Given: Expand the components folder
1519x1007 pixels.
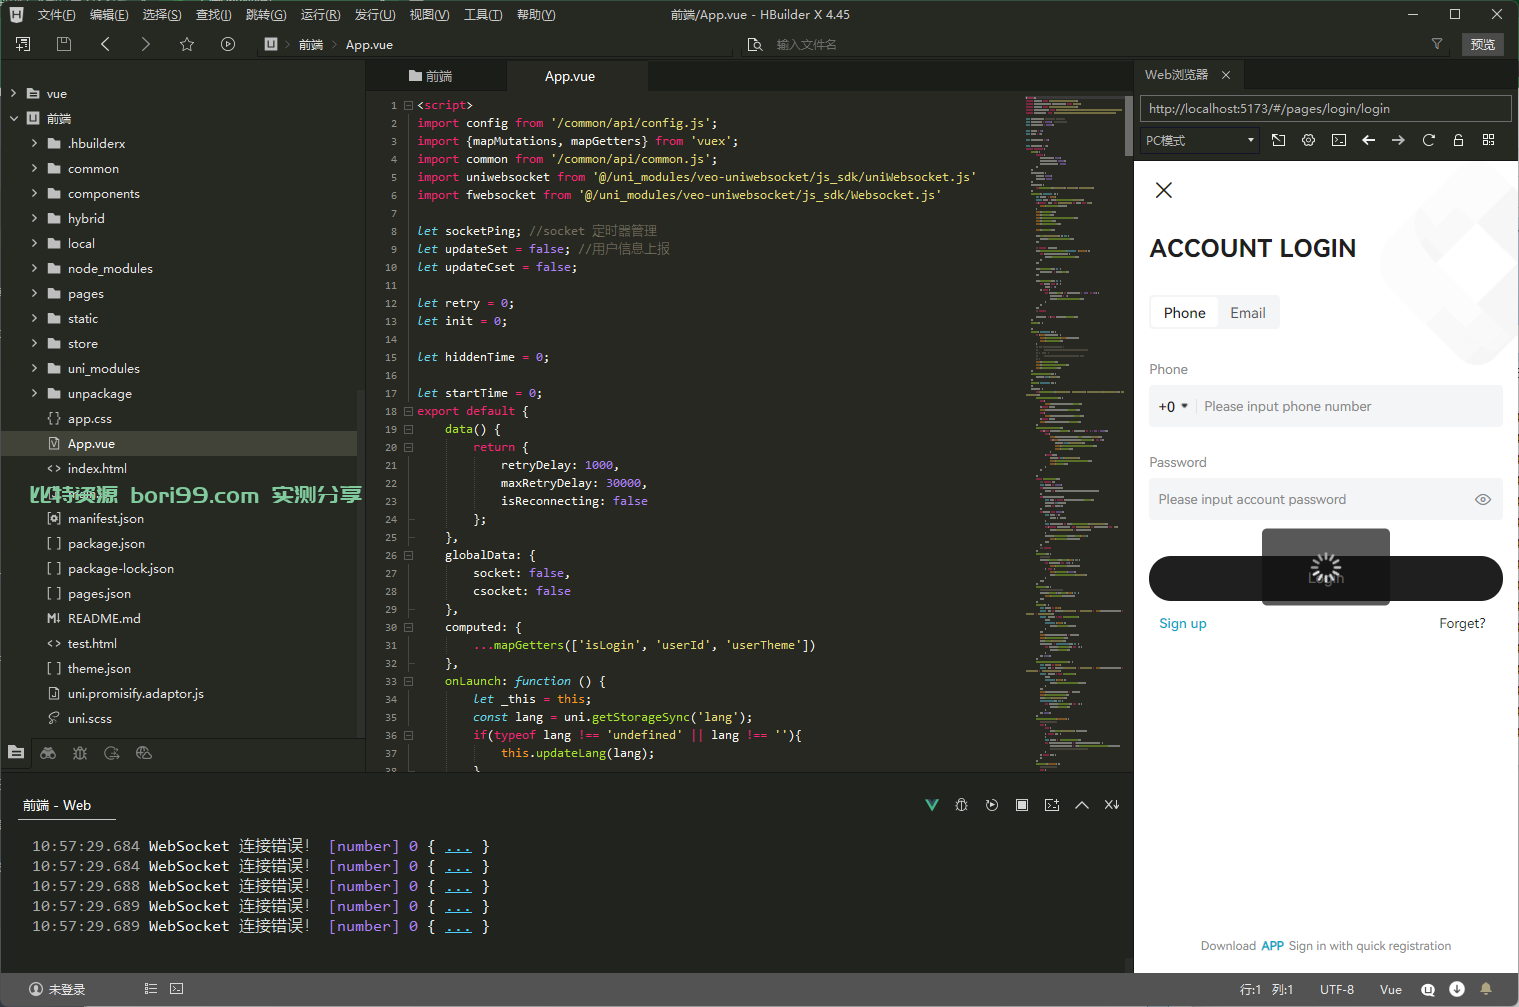Looking at the screenshot, I should (34, 193).
